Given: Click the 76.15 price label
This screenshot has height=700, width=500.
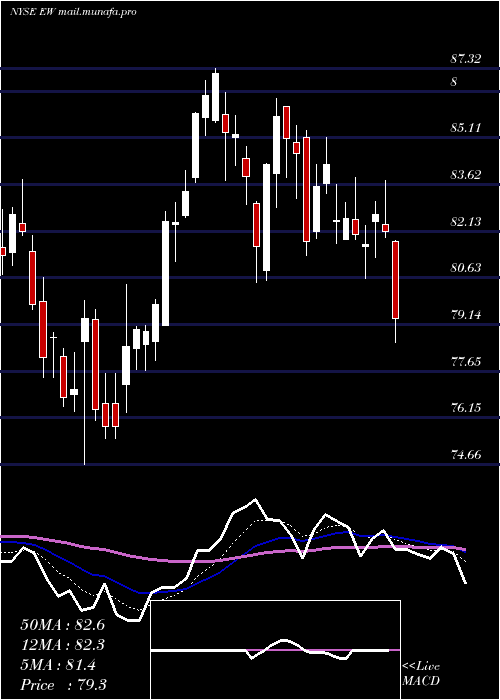Looking at the screenshot, I should [x=466, y=408].
